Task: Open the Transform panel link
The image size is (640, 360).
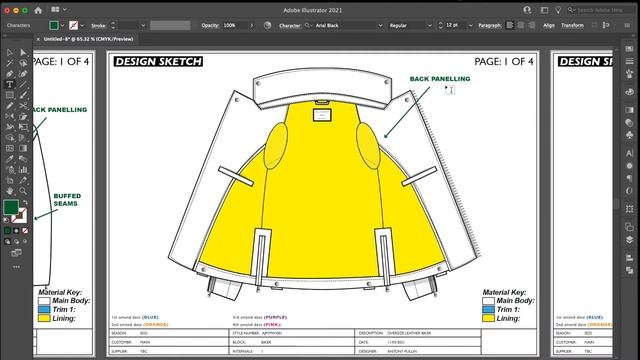Action: (x=572, y=25)
